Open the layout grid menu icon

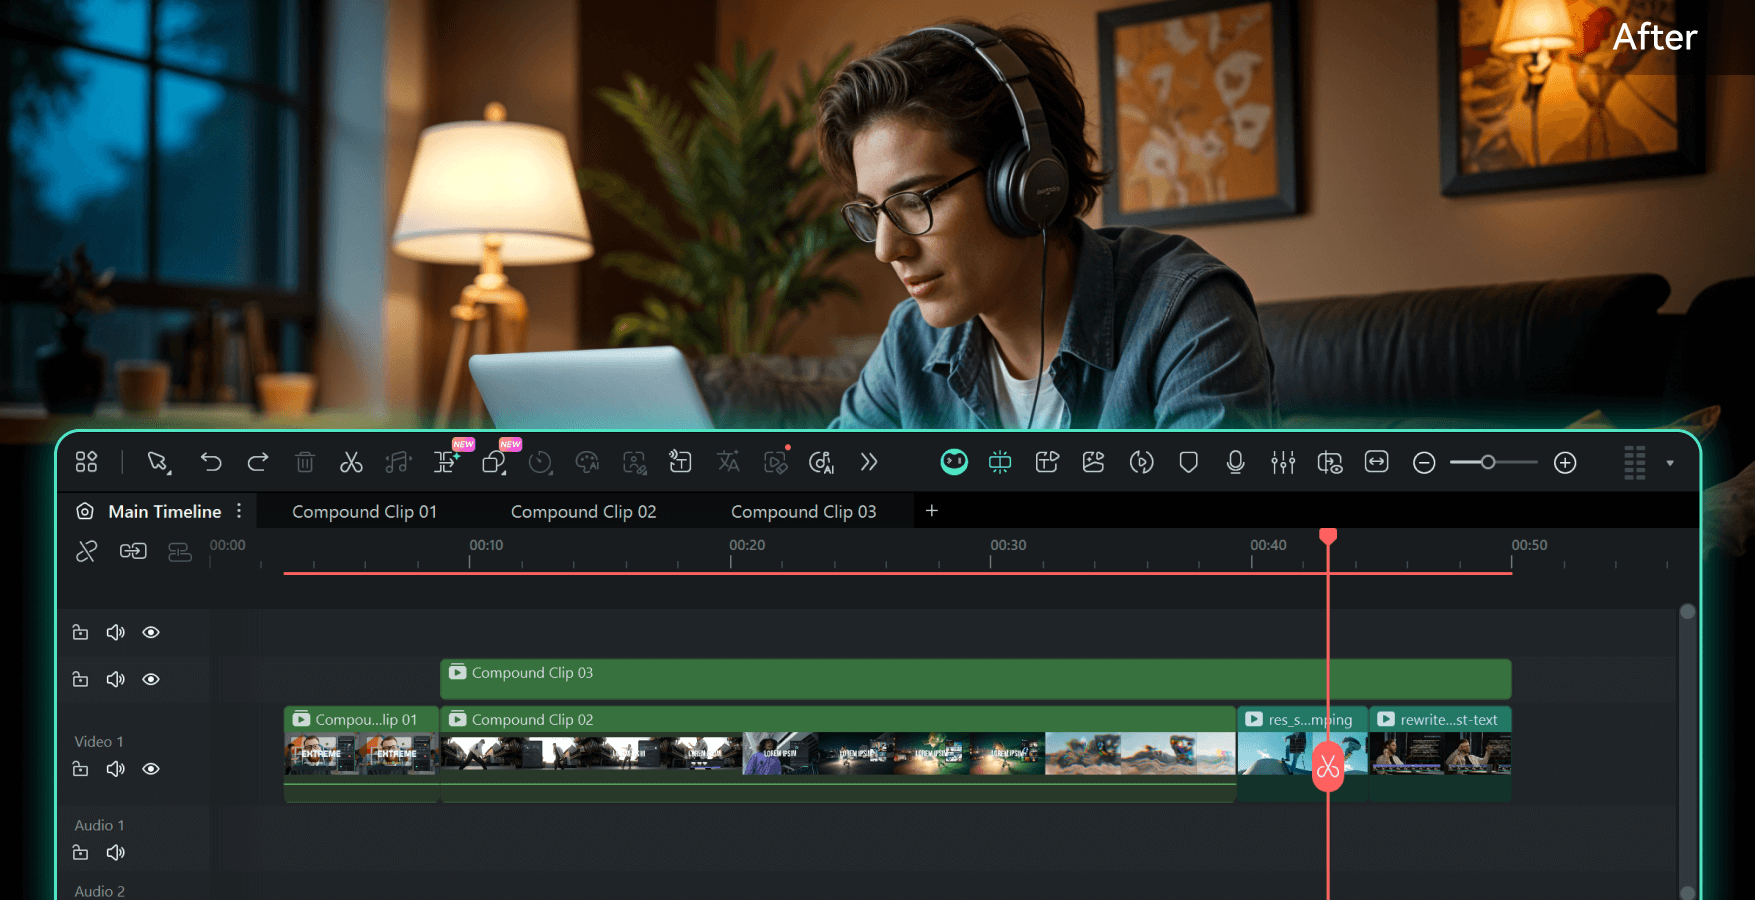click(x=87, y=462)
